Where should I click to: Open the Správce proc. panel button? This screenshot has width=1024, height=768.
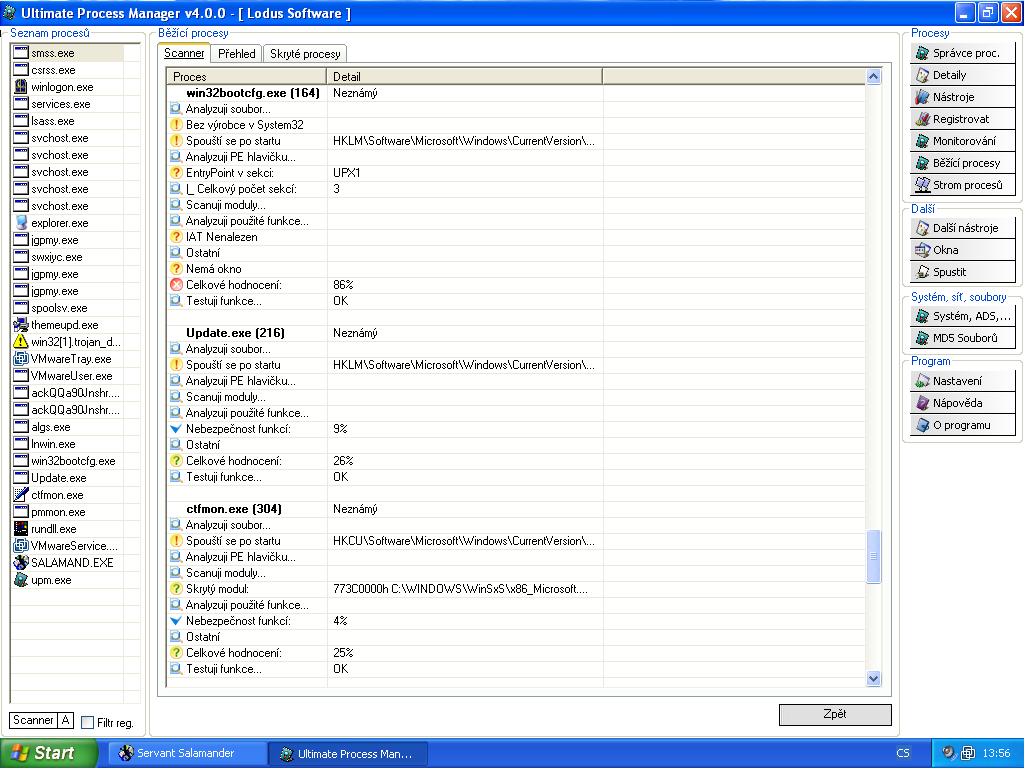[963, 53]
